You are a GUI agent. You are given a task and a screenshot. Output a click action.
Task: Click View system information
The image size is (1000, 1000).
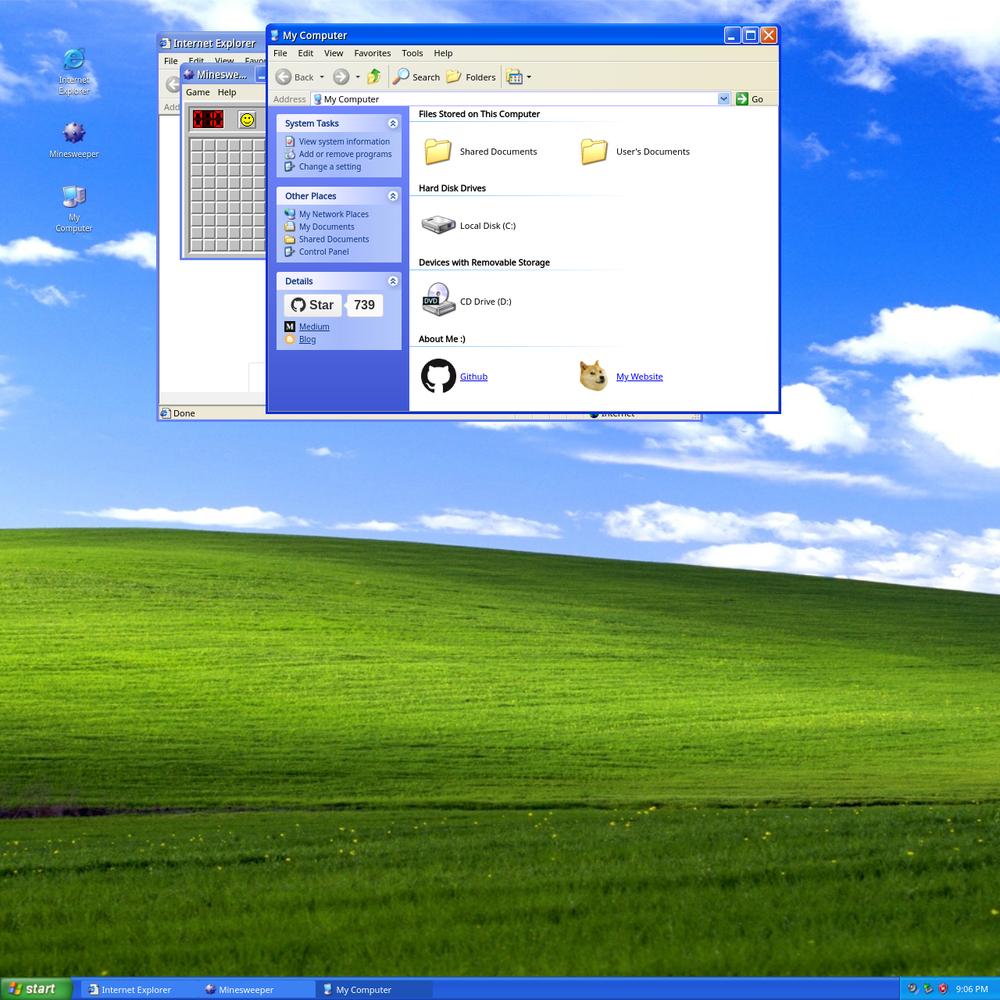click(344, 142)
